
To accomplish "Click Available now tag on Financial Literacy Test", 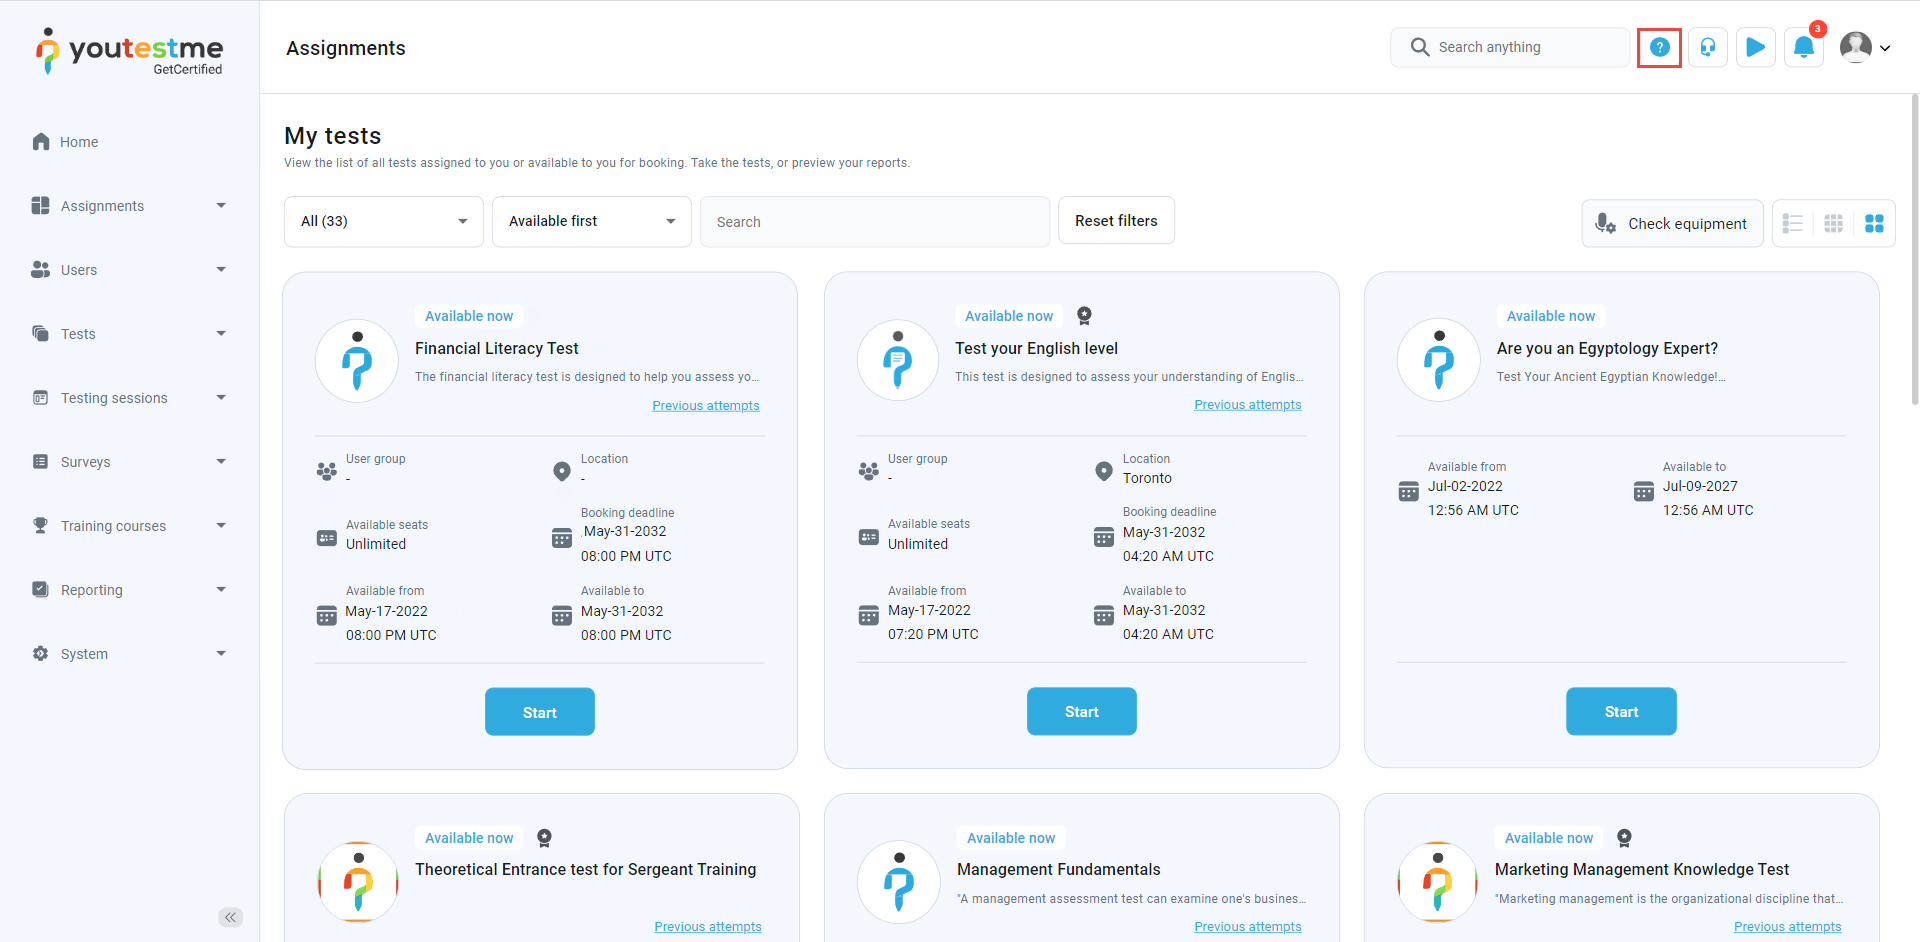I will (x=469, y=316).
